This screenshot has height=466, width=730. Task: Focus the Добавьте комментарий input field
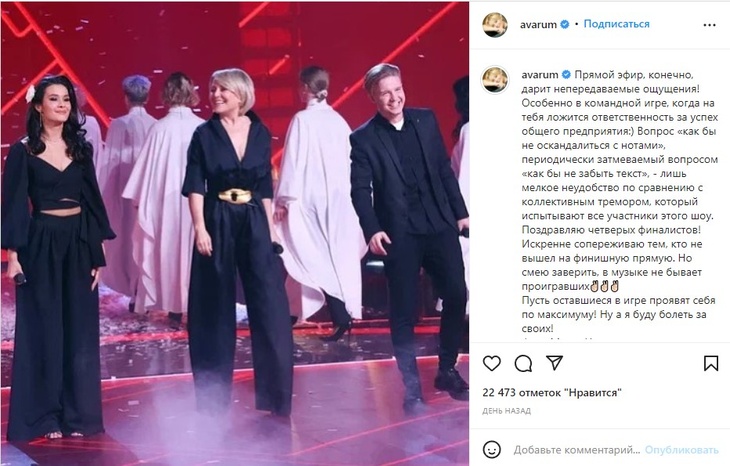(577, 450)
